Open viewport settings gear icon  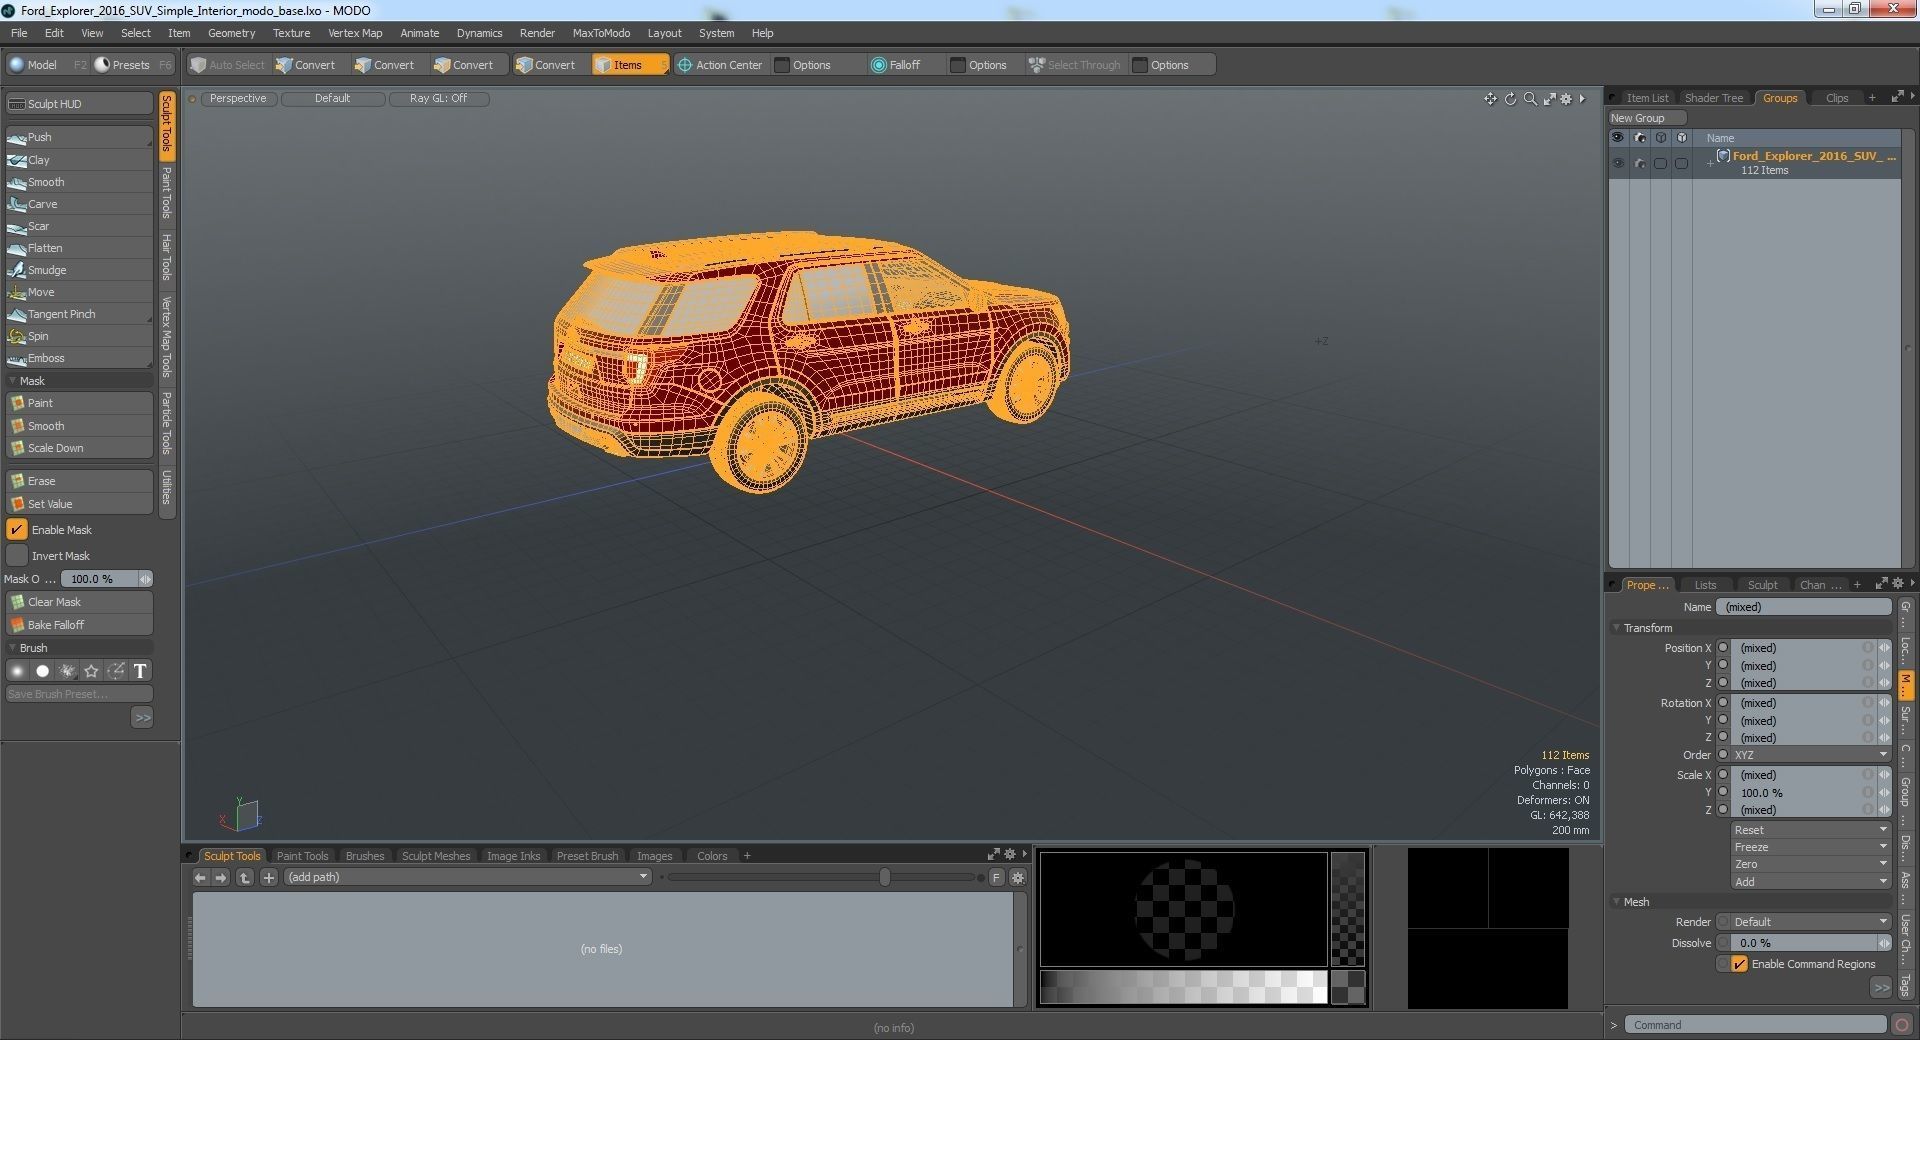tap(1566, 98)
